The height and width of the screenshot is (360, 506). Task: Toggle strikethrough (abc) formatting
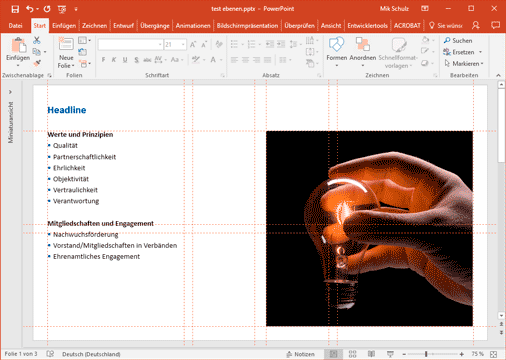pyautogui.click(x=147, y=60)
